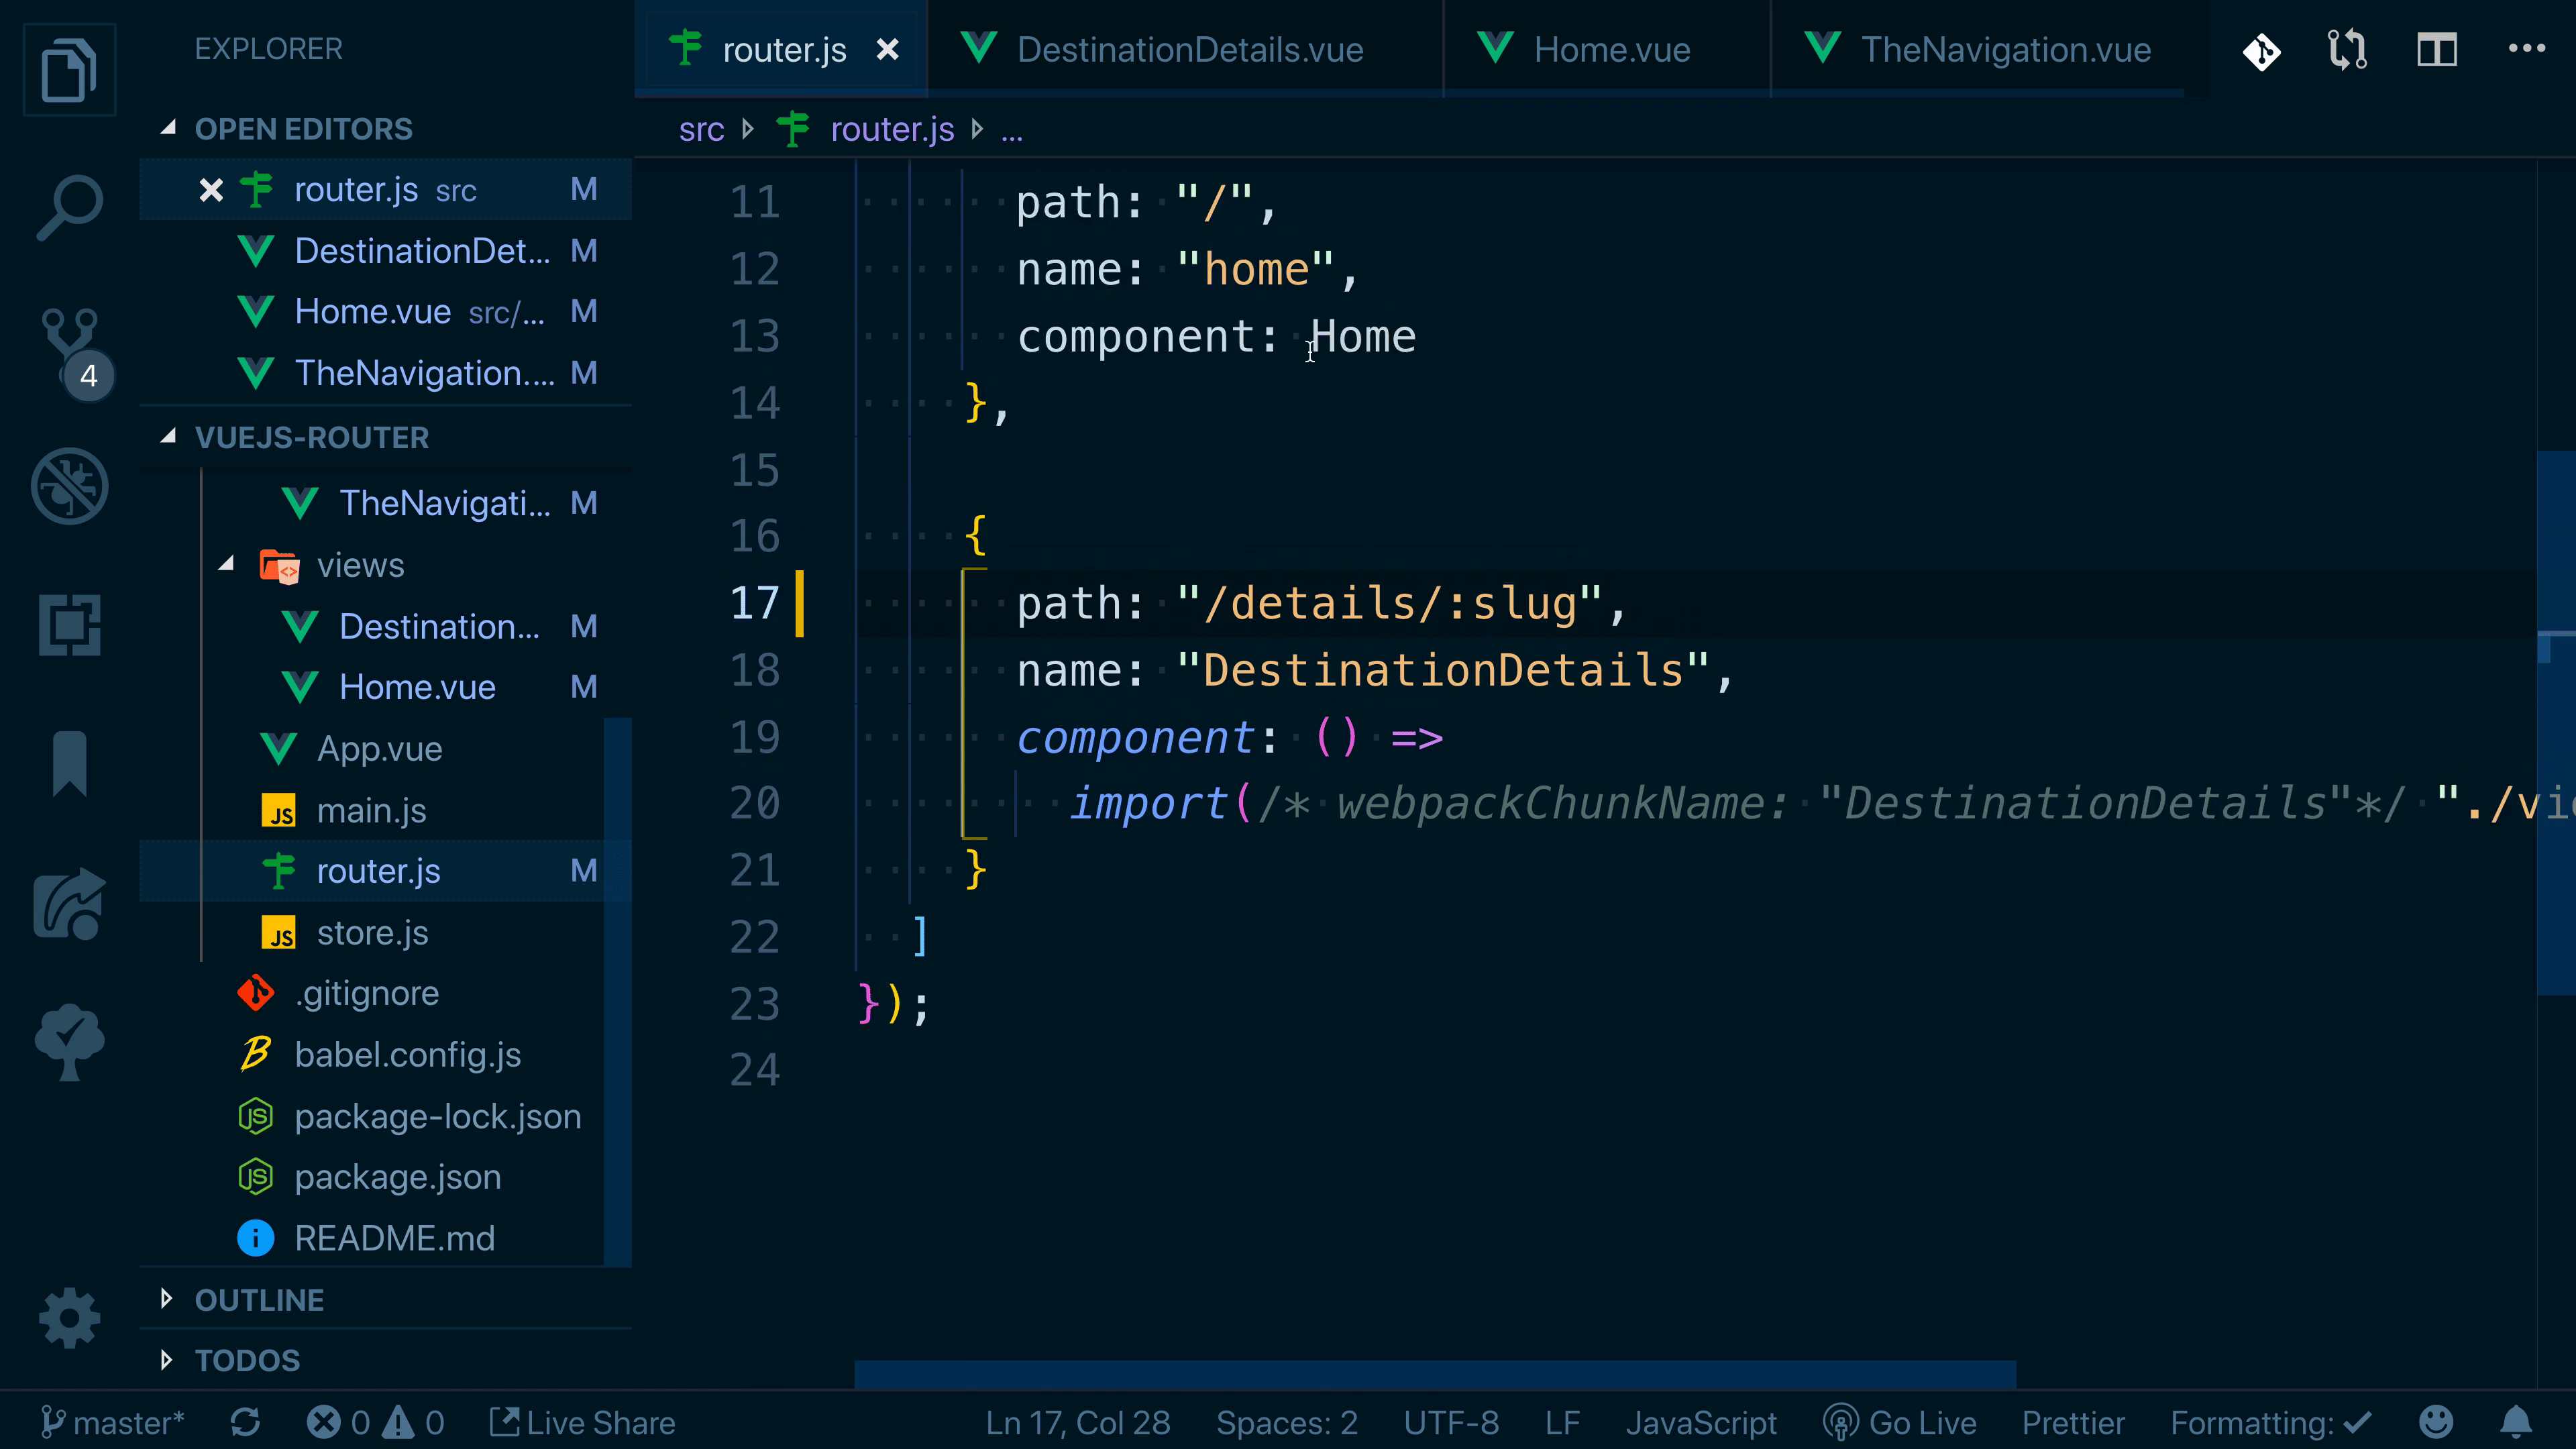Go to line via Ln 17, Col 28
Viewport: 2576px width, 1449px height.
(1078, 1422)
